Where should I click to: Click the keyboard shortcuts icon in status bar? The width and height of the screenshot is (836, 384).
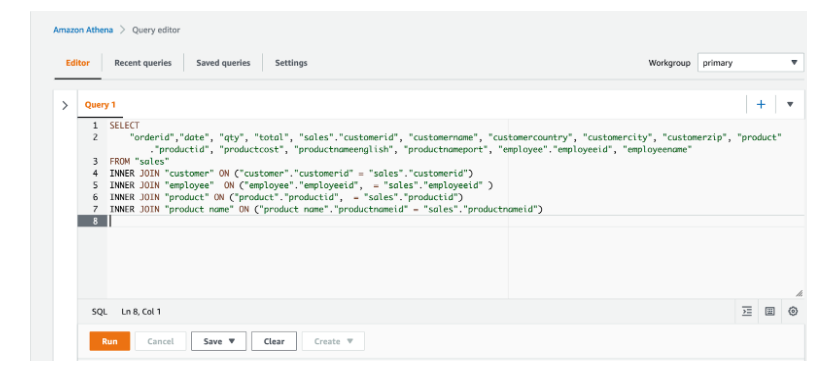coord(770,311)
